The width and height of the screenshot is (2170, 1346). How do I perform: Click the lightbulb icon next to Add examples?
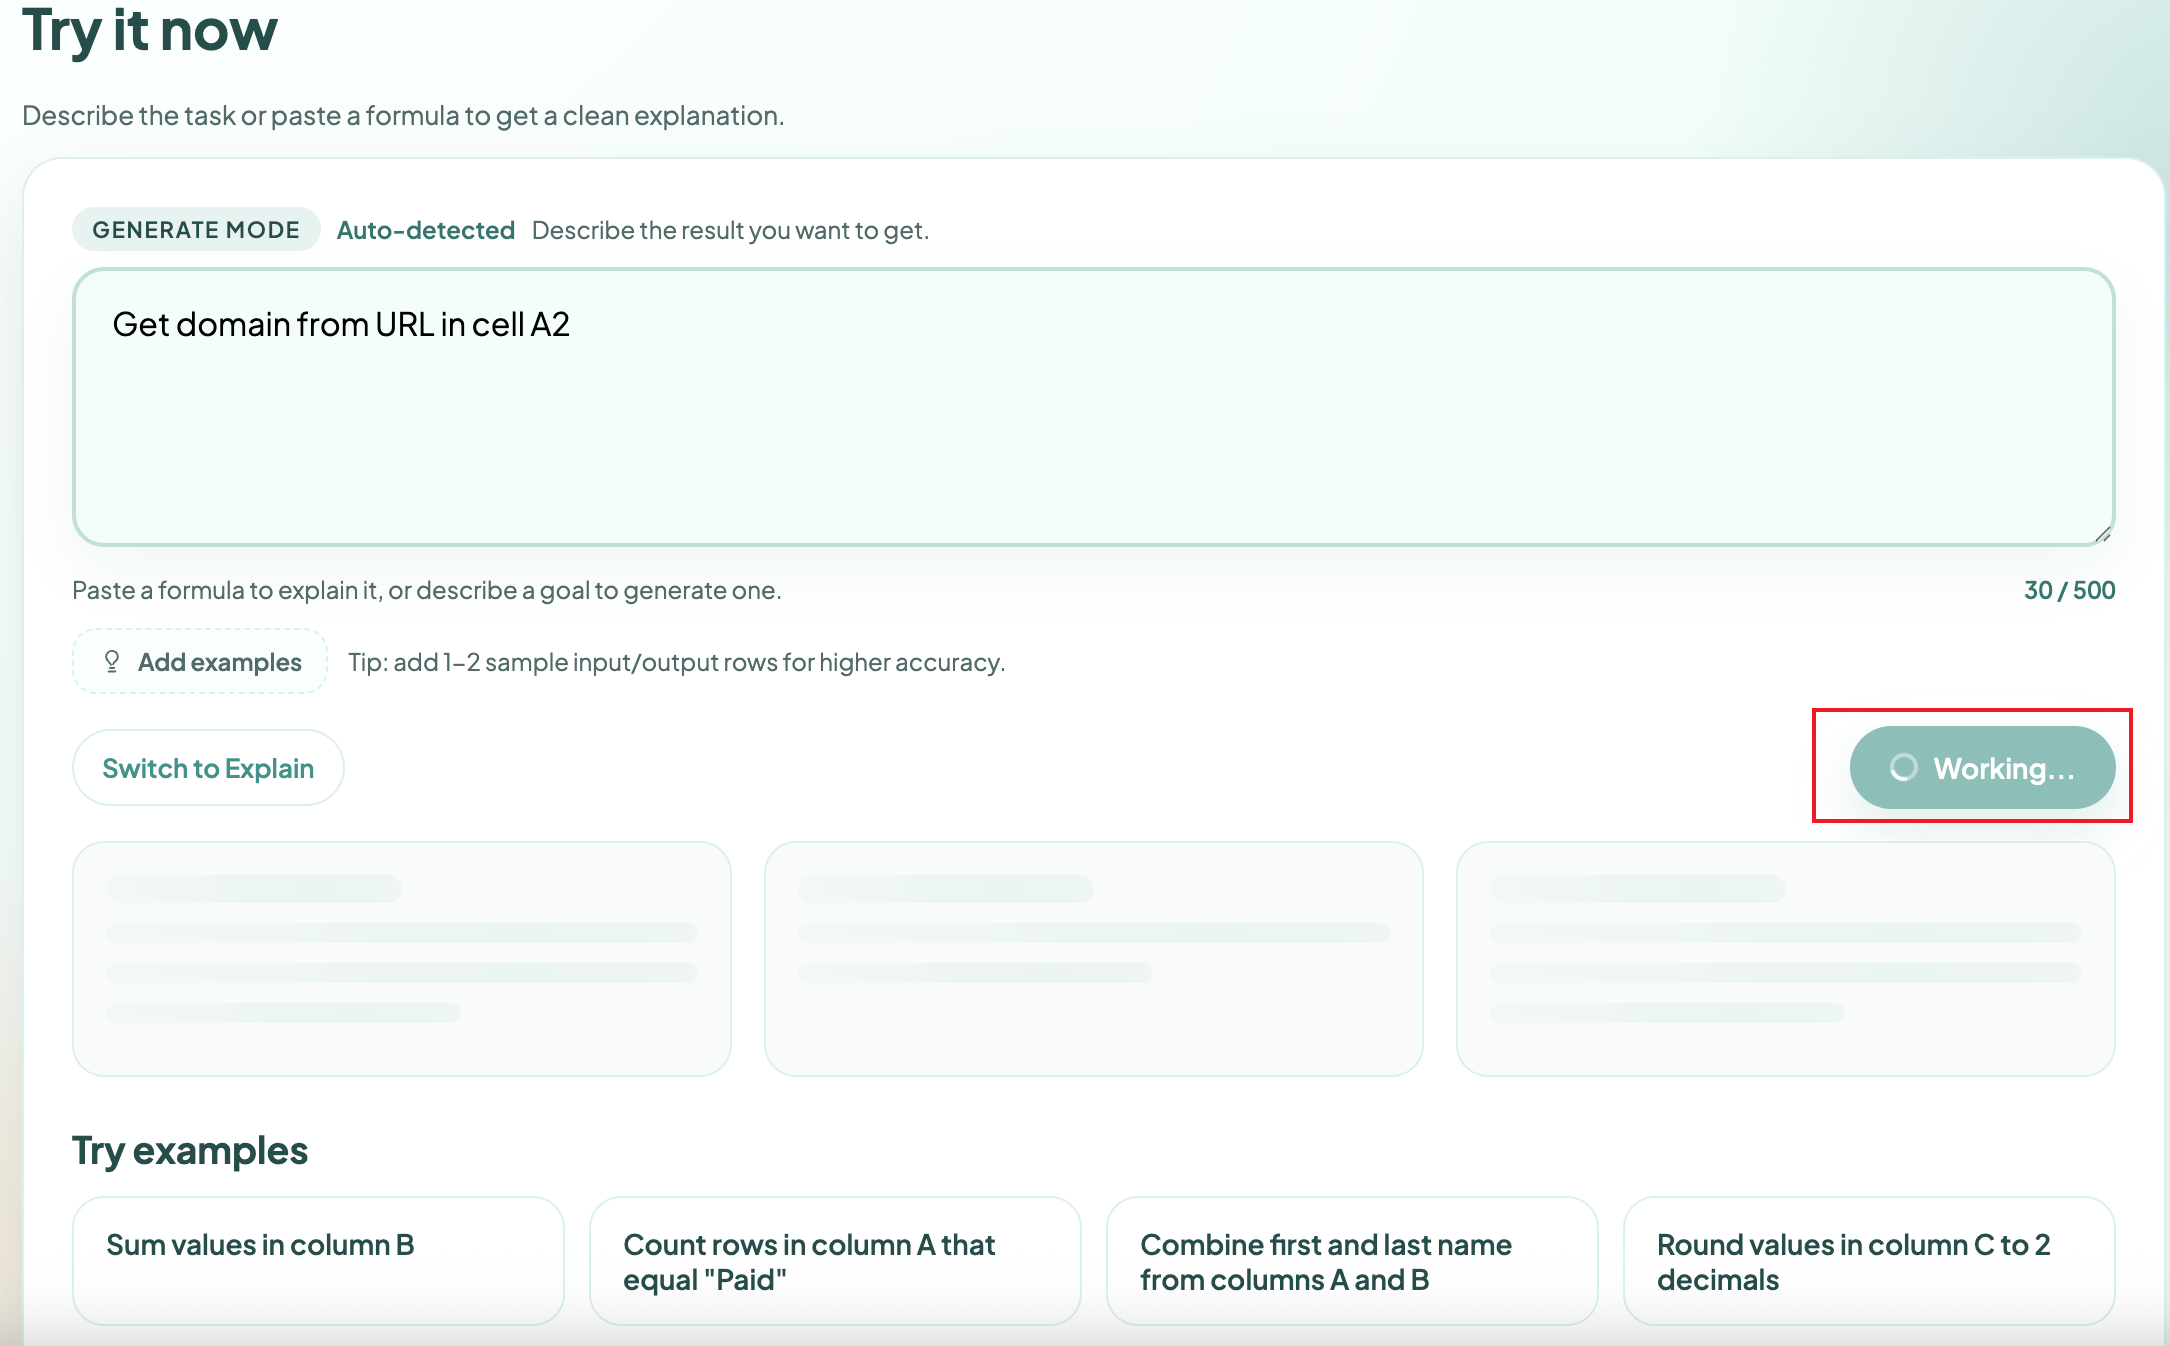112,662
